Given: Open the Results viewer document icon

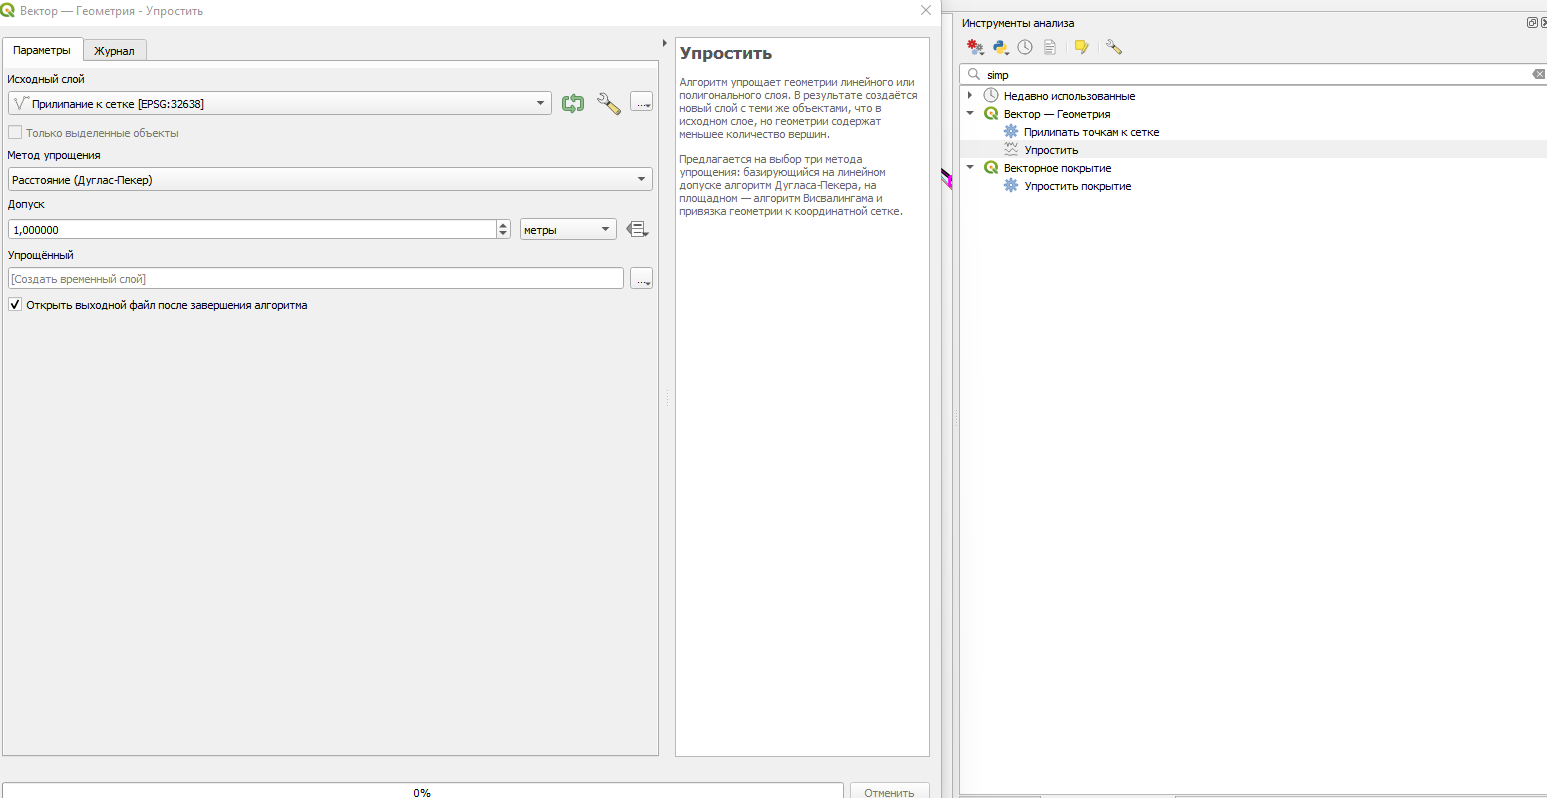Looking at the screenshot, I should tap(1050, 47).
